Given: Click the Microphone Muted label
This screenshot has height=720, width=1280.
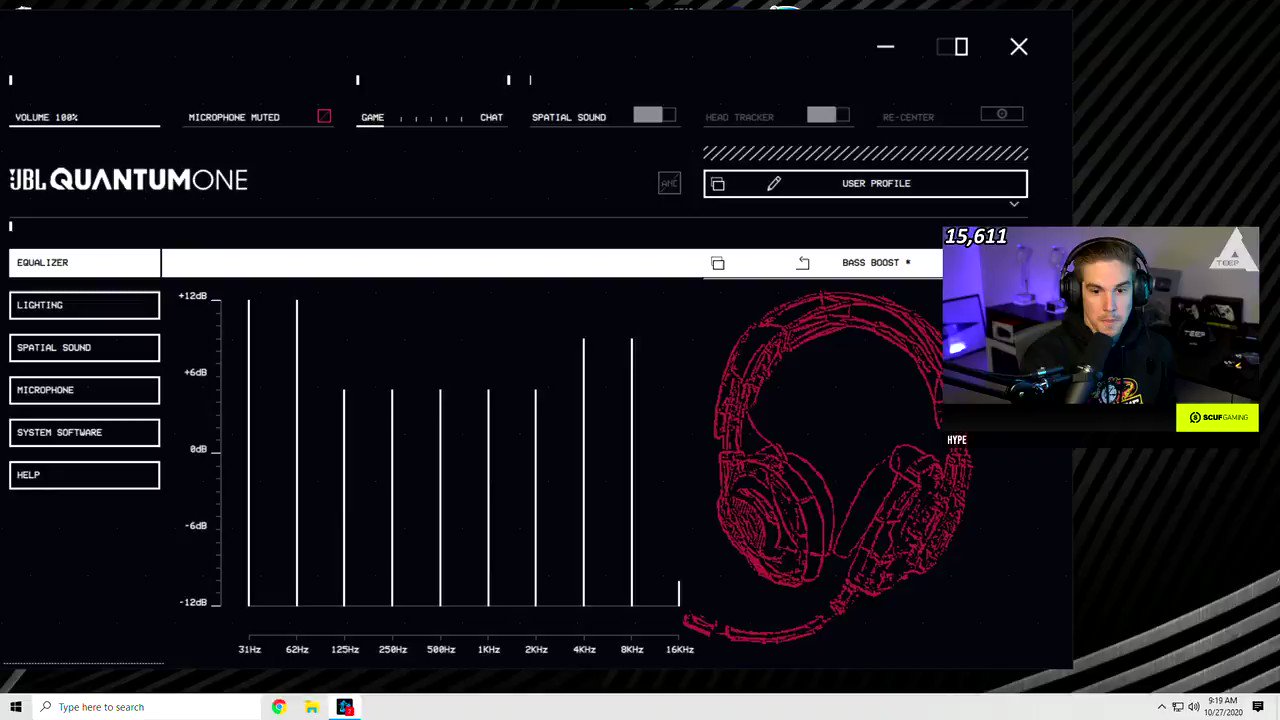Looking at the screenshot, I should 234,117.
